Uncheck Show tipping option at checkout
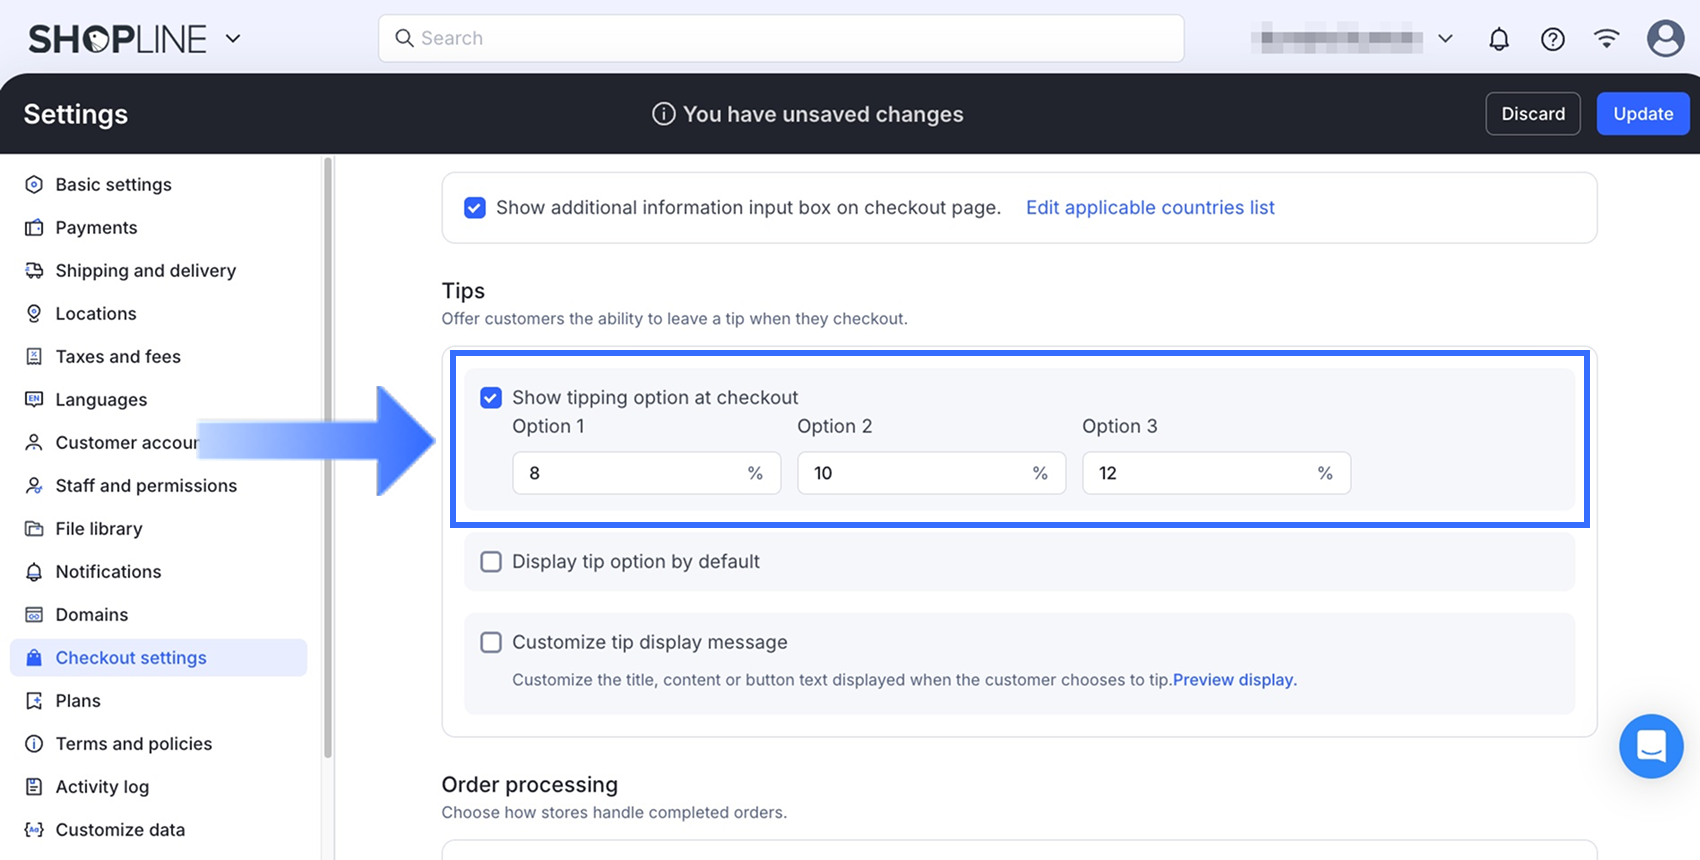Image resolution: width=1700 pixels, height=860 pixels. click(x=491, y=398)
